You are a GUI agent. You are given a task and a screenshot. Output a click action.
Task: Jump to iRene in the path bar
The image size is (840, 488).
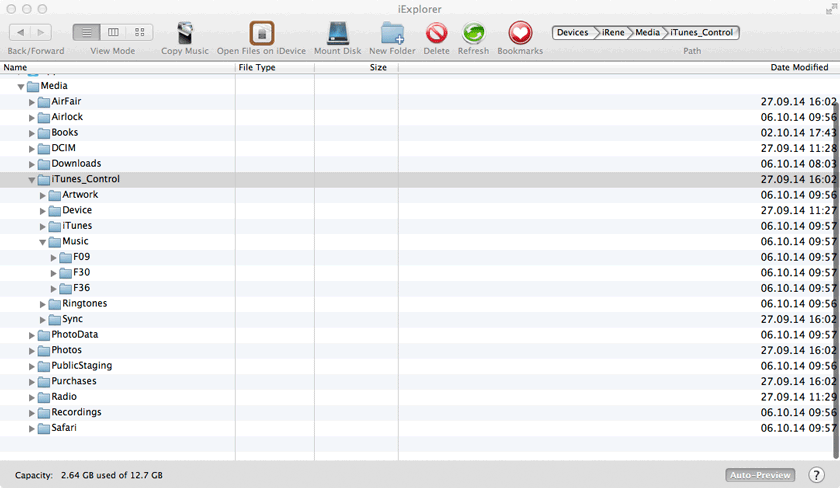613,33
